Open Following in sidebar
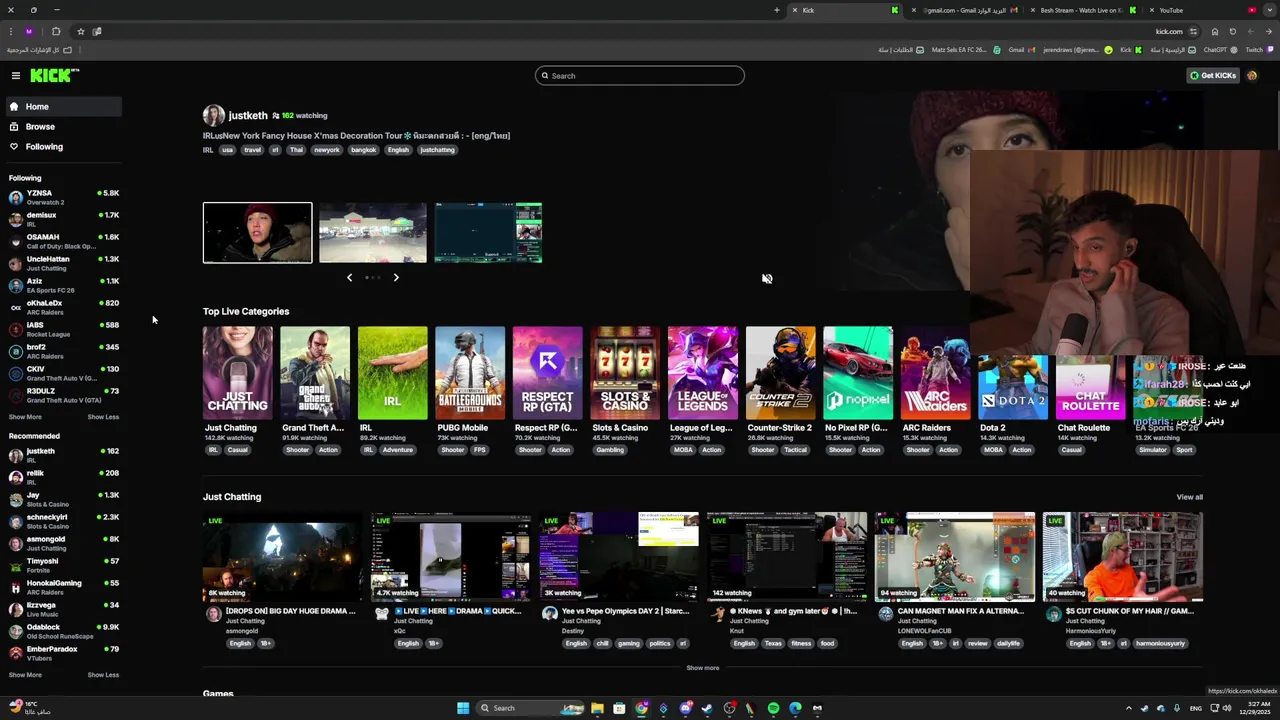The height and width of the screenshot is (720, 1280). pyautogui.click(x=64, y=147)
